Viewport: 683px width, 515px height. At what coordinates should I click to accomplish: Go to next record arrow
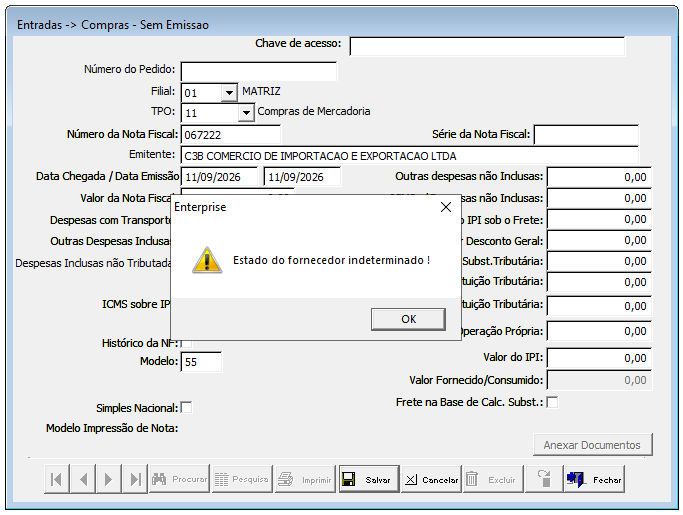[x=108, y=479]
